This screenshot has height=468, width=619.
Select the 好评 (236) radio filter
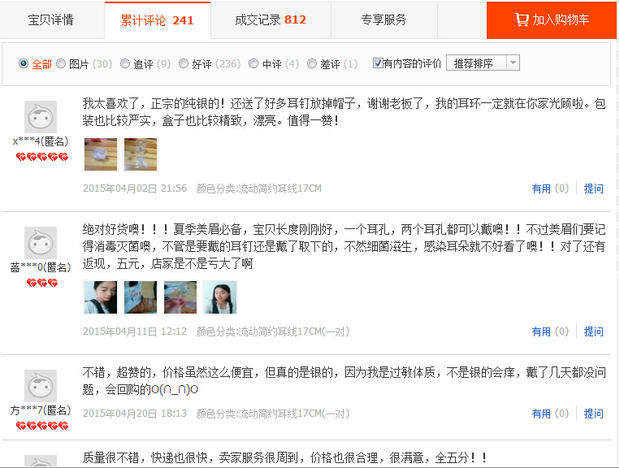[183, 63]
